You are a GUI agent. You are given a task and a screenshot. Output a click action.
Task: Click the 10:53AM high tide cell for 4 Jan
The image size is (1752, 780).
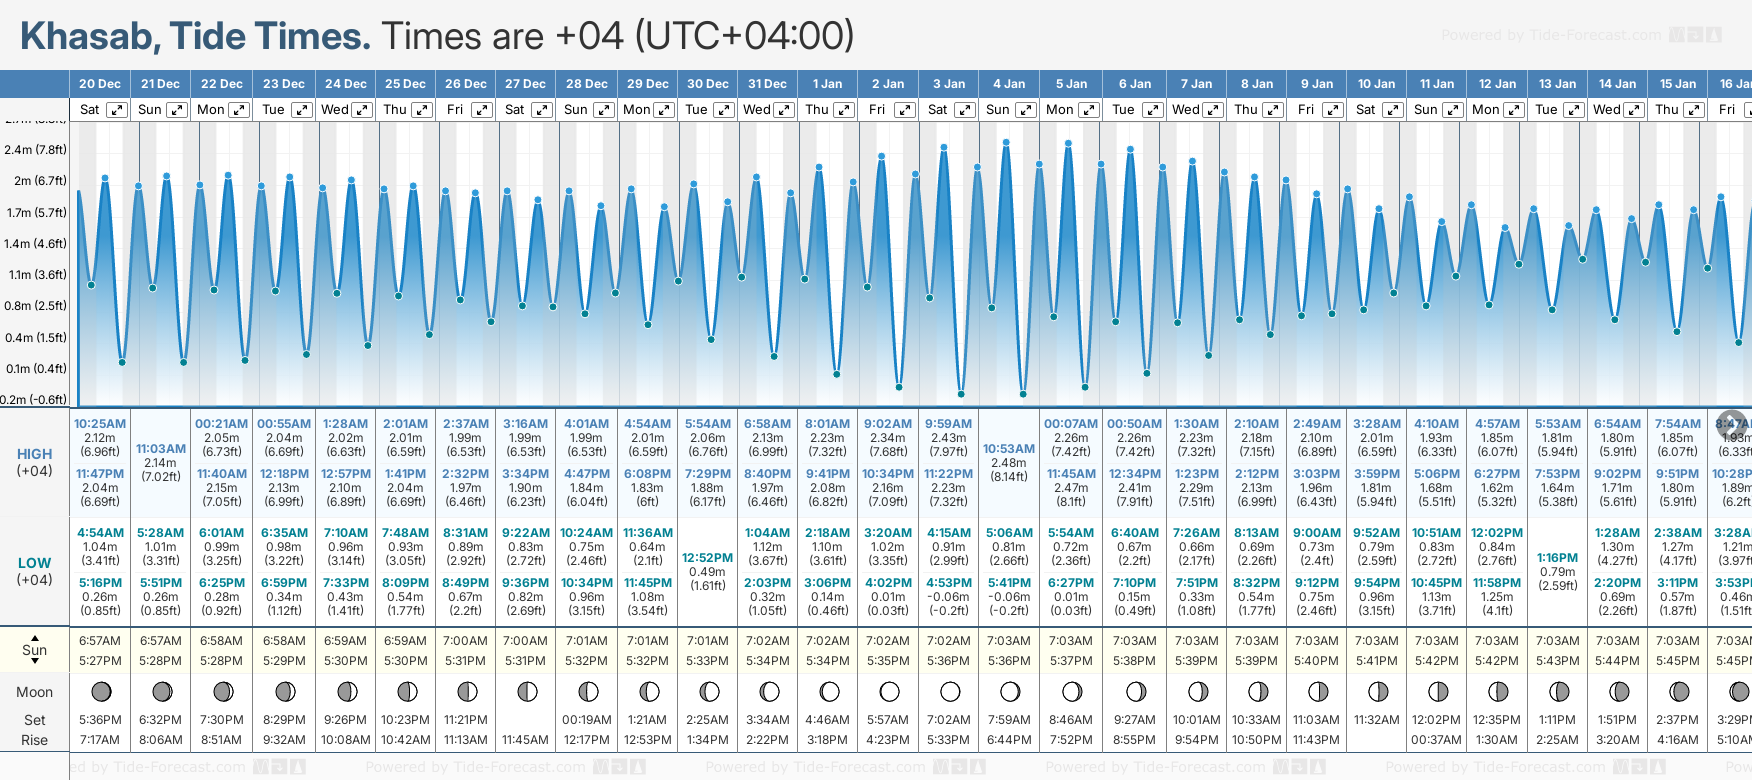pos(1008,462)
